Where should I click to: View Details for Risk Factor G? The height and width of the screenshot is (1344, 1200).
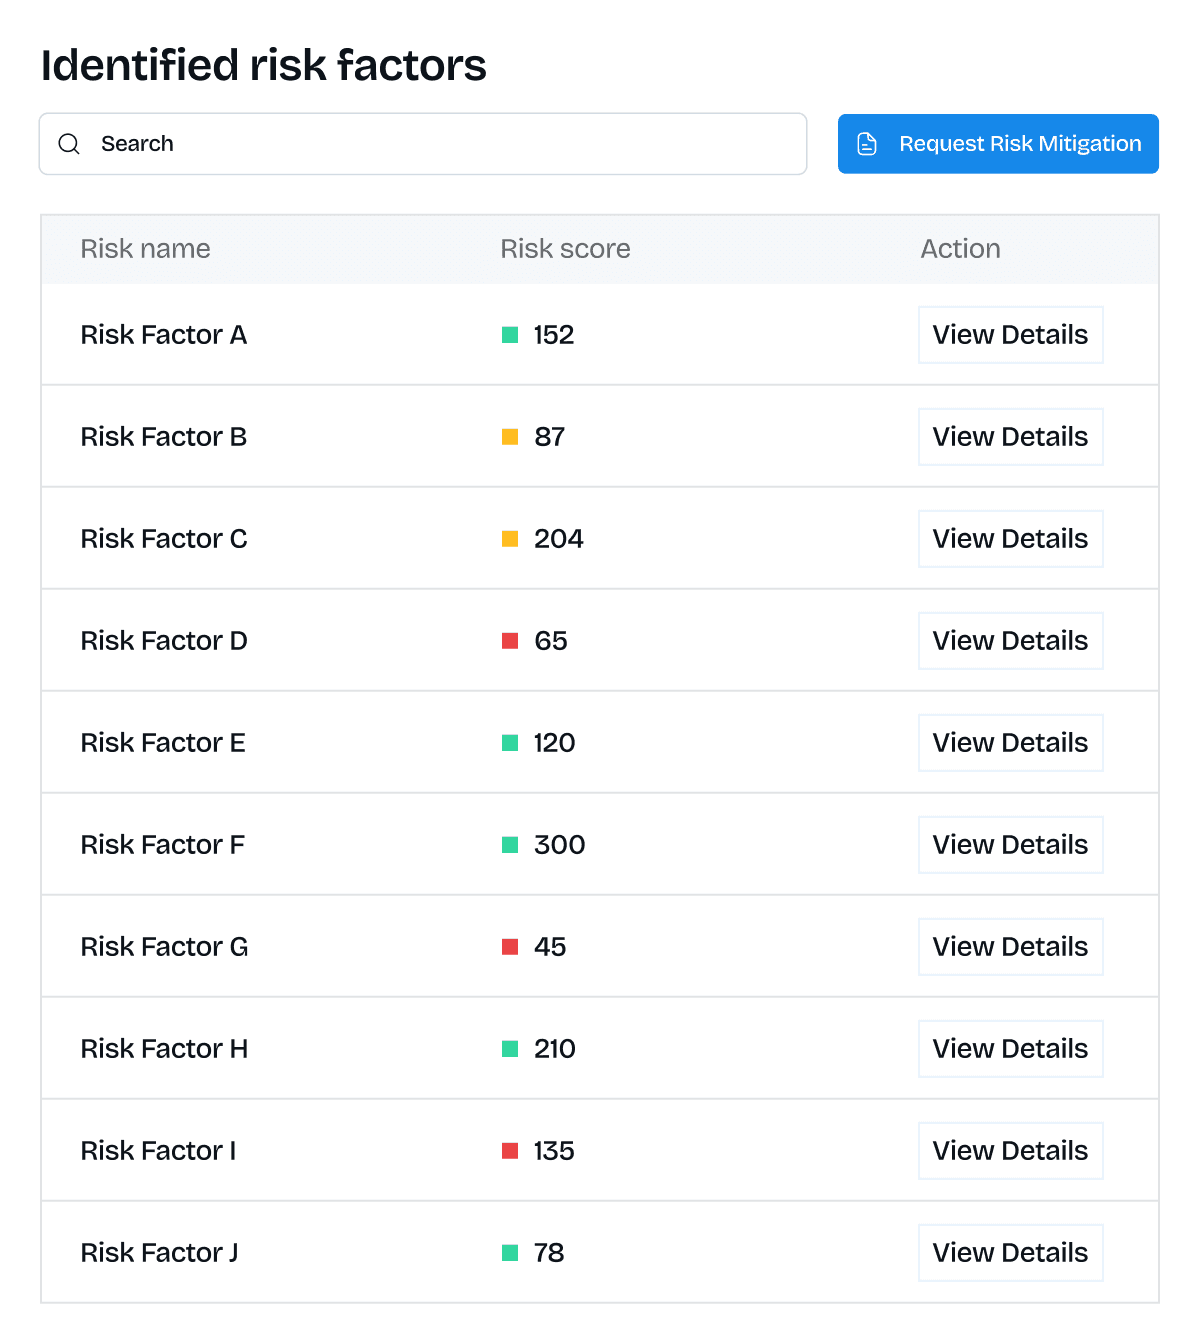coord(1011,947)
